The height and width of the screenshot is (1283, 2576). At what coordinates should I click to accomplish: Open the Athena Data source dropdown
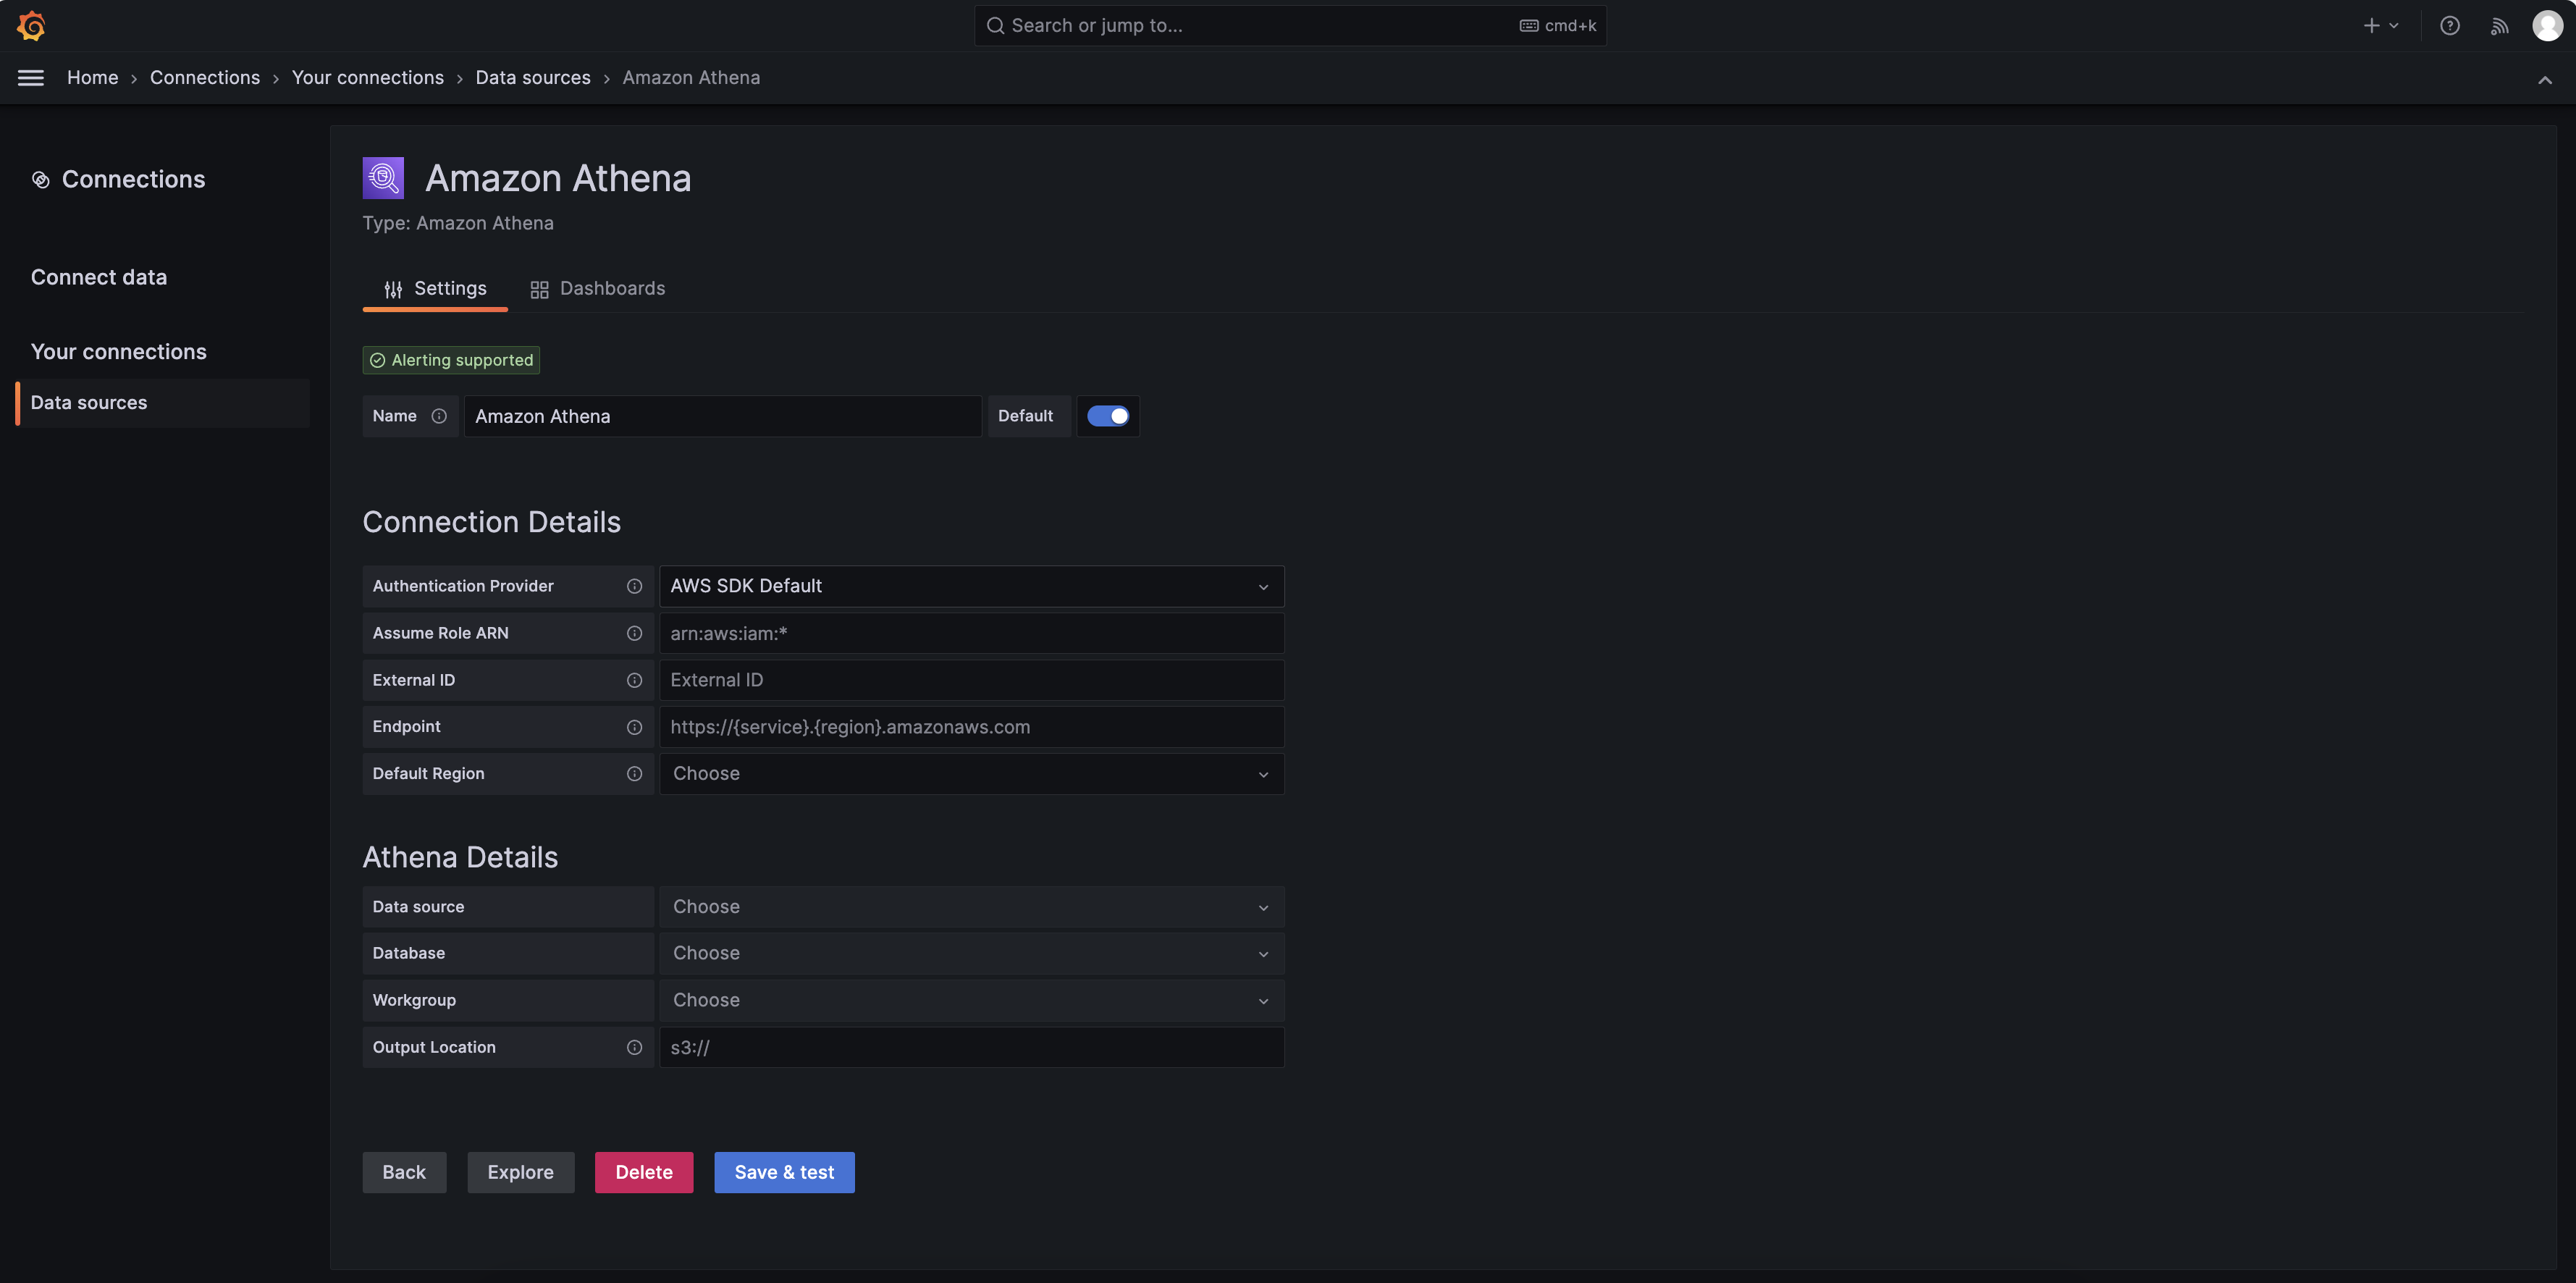972,907
